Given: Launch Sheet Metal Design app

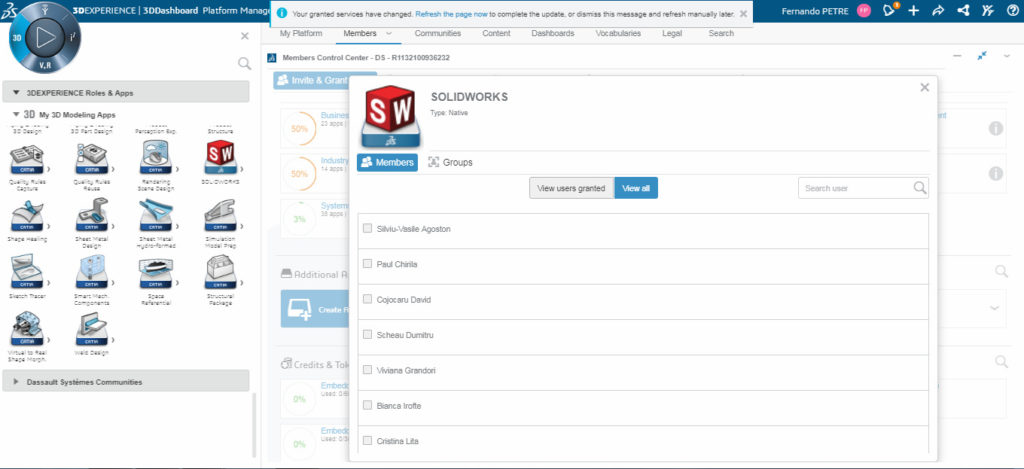Looking at the screenshot, I should (x=91, y=216).
